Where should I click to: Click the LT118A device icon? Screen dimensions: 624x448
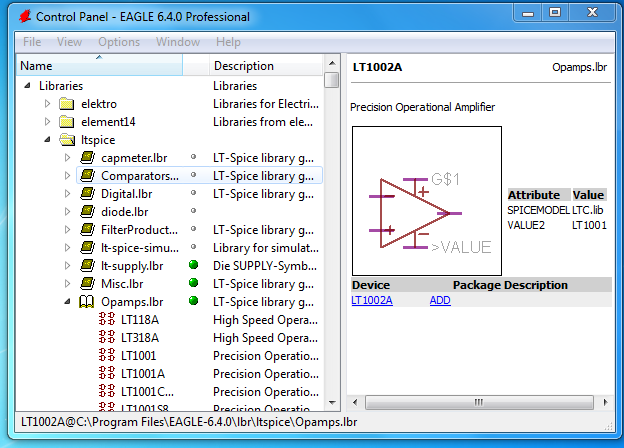107,319
